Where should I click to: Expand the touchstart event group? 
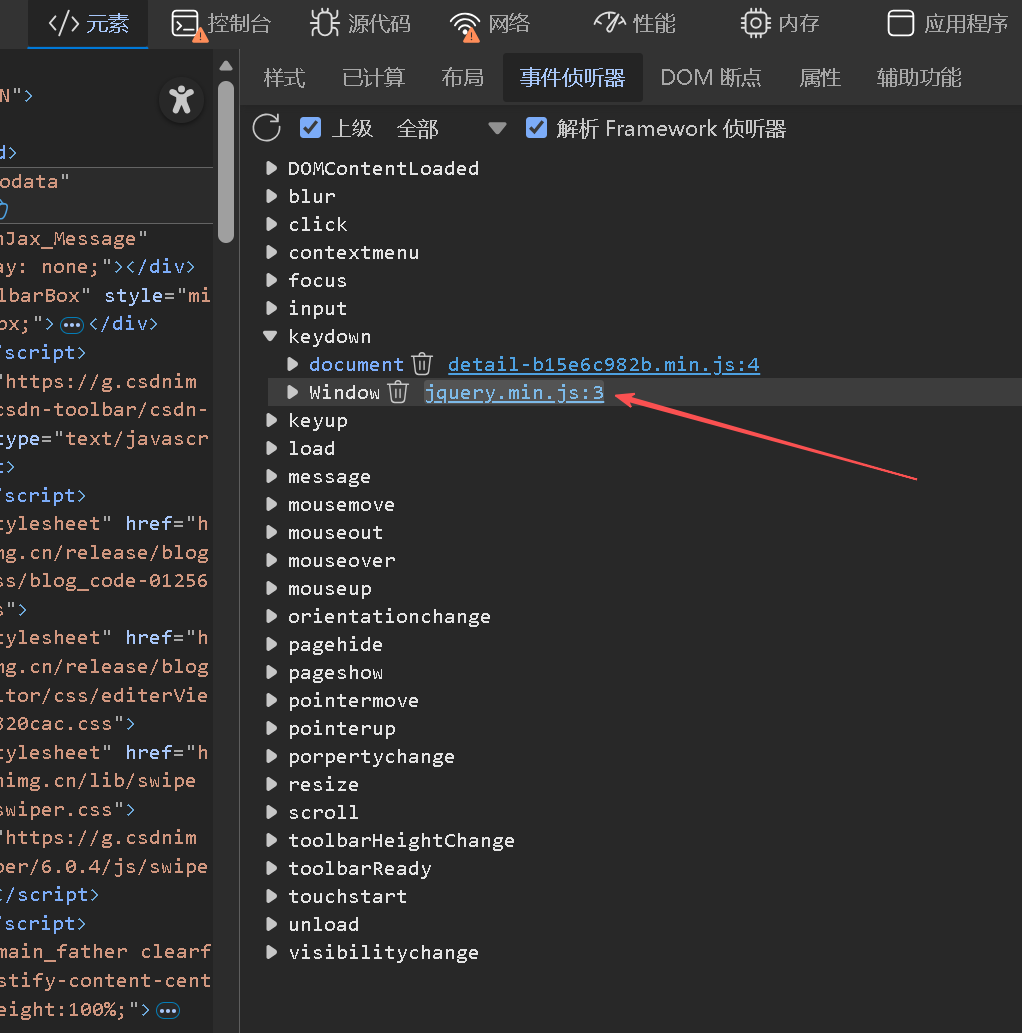271,896
